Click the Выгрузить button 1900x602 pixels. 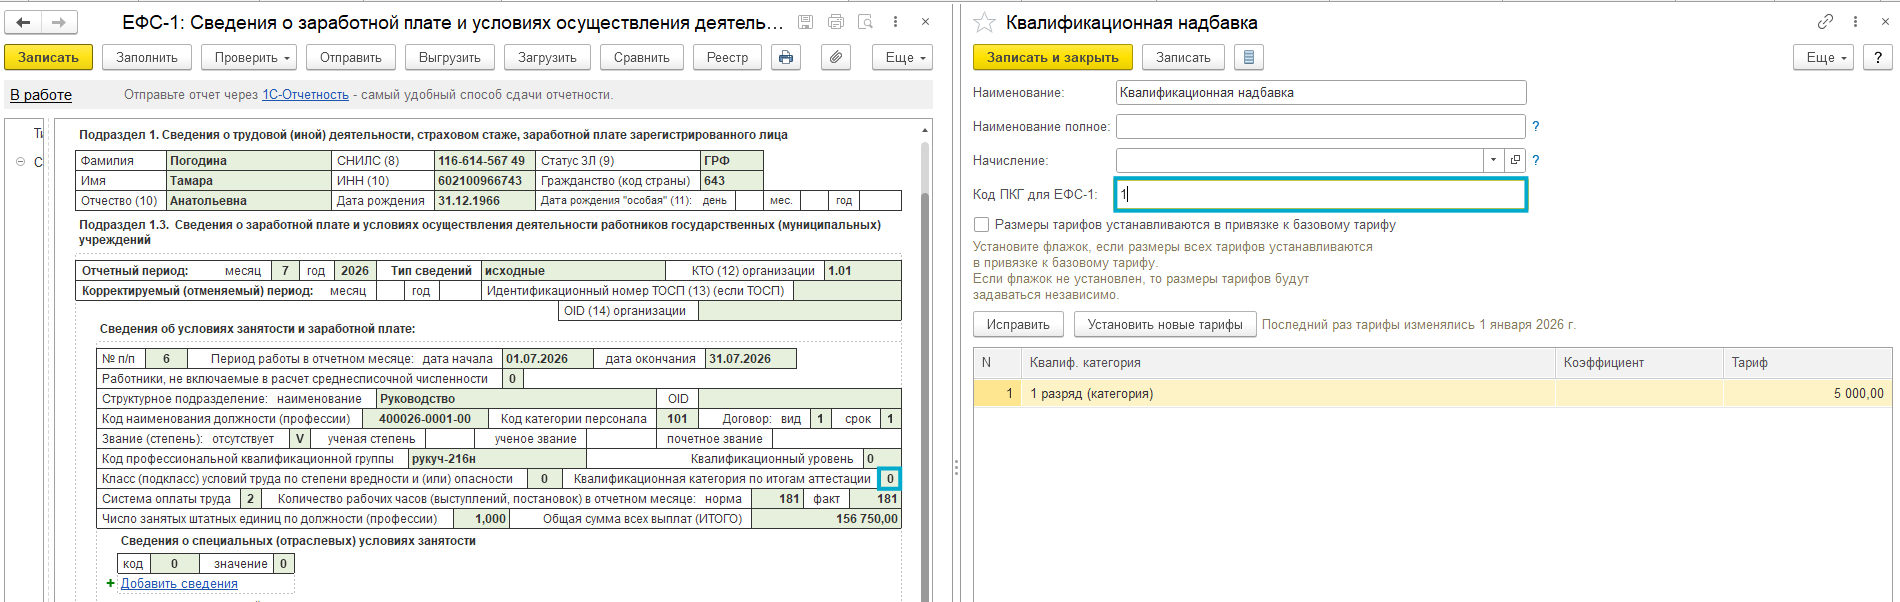(x=450, y=57)
